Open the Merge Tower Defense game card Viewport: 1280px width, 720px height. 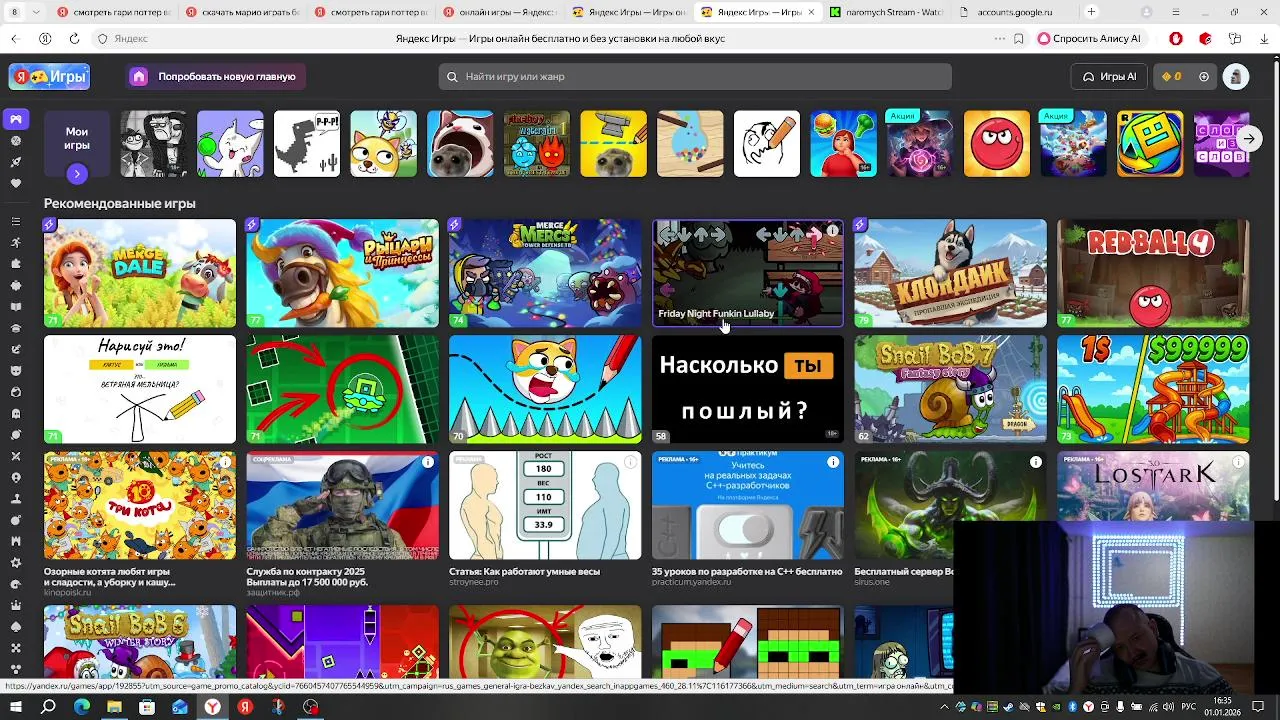click(545, 273)
